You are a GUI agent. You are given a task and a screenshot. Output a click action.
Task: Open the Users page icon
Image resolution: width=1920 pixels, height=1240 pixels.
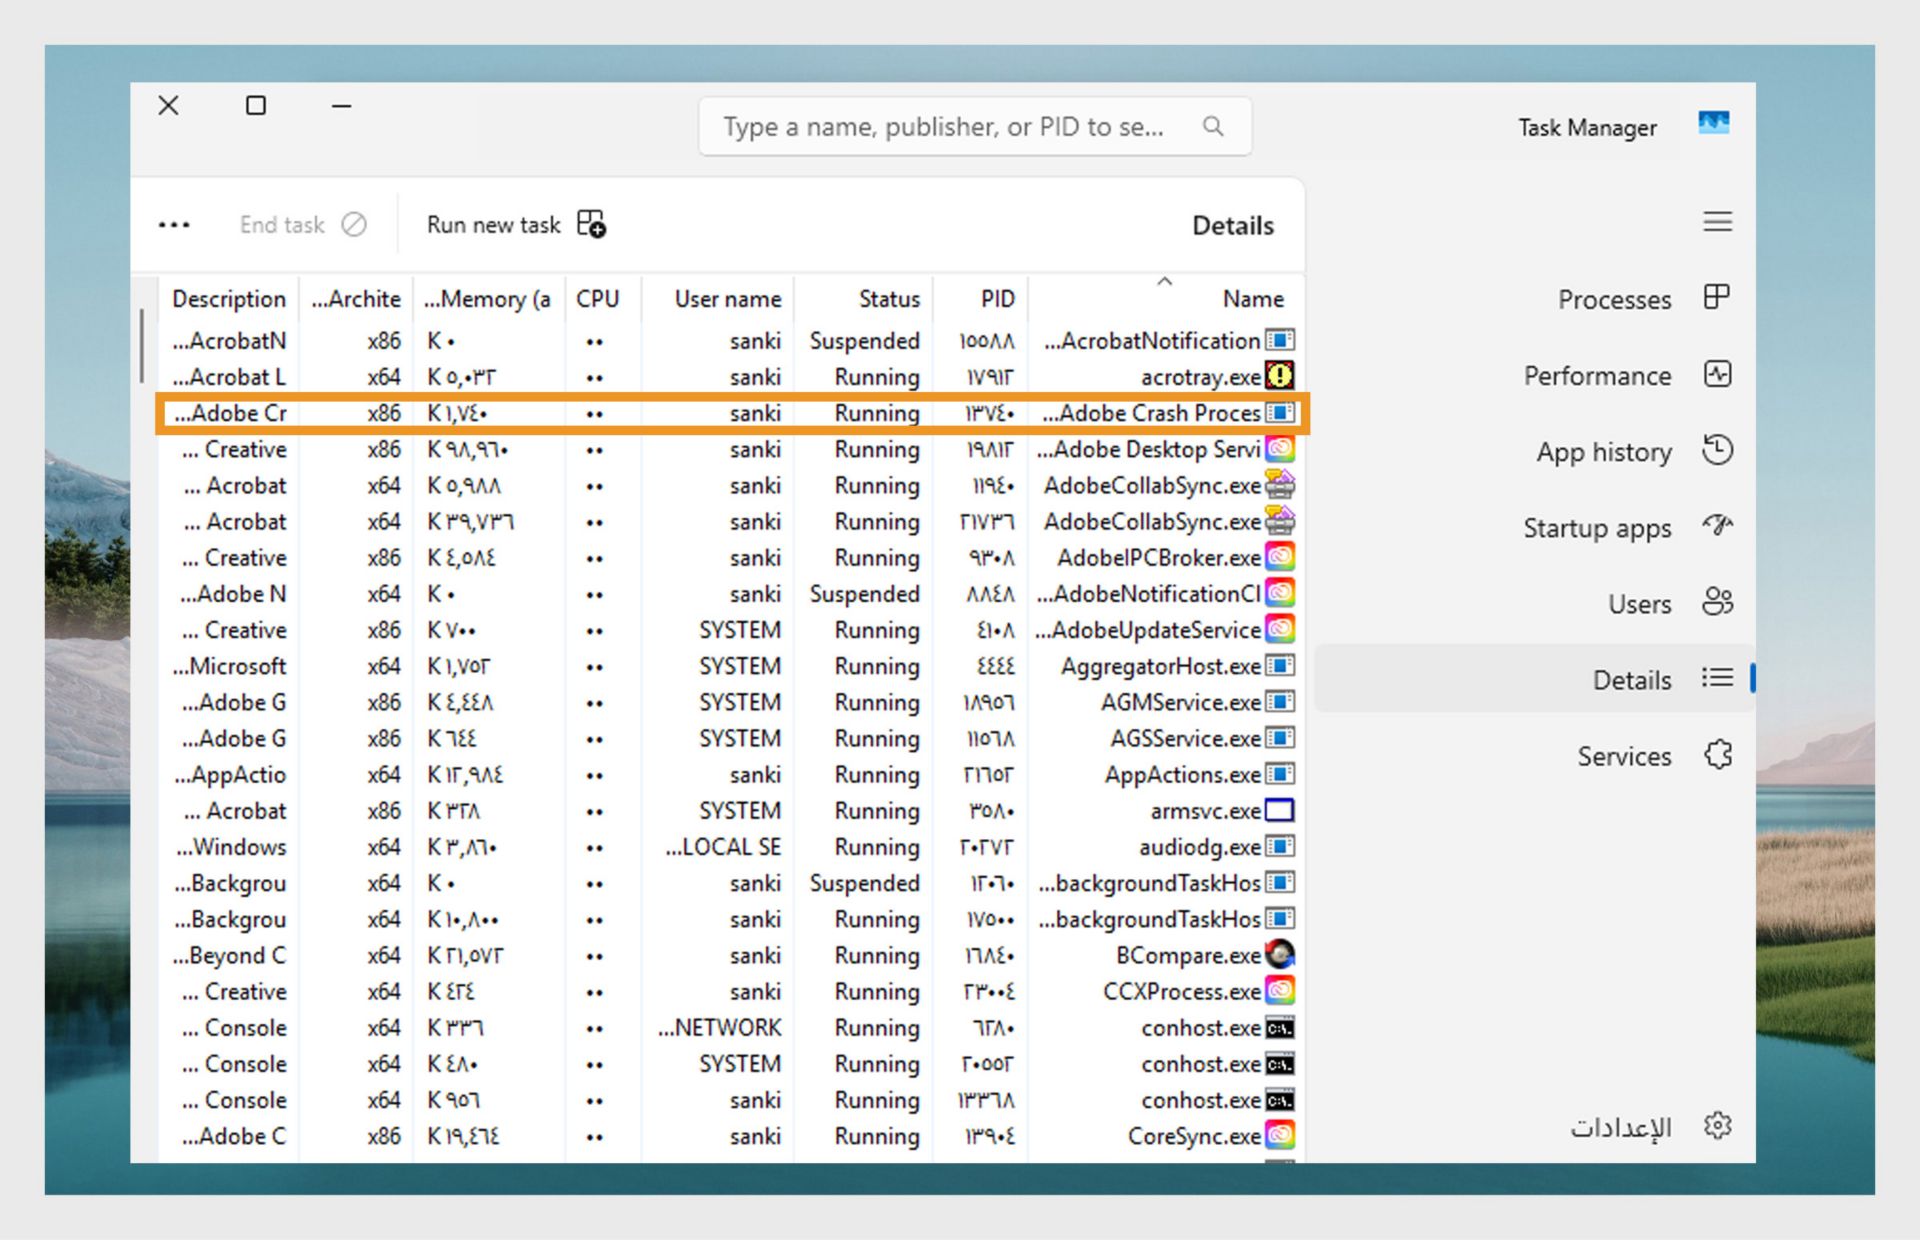click(x=1717, y=602)
